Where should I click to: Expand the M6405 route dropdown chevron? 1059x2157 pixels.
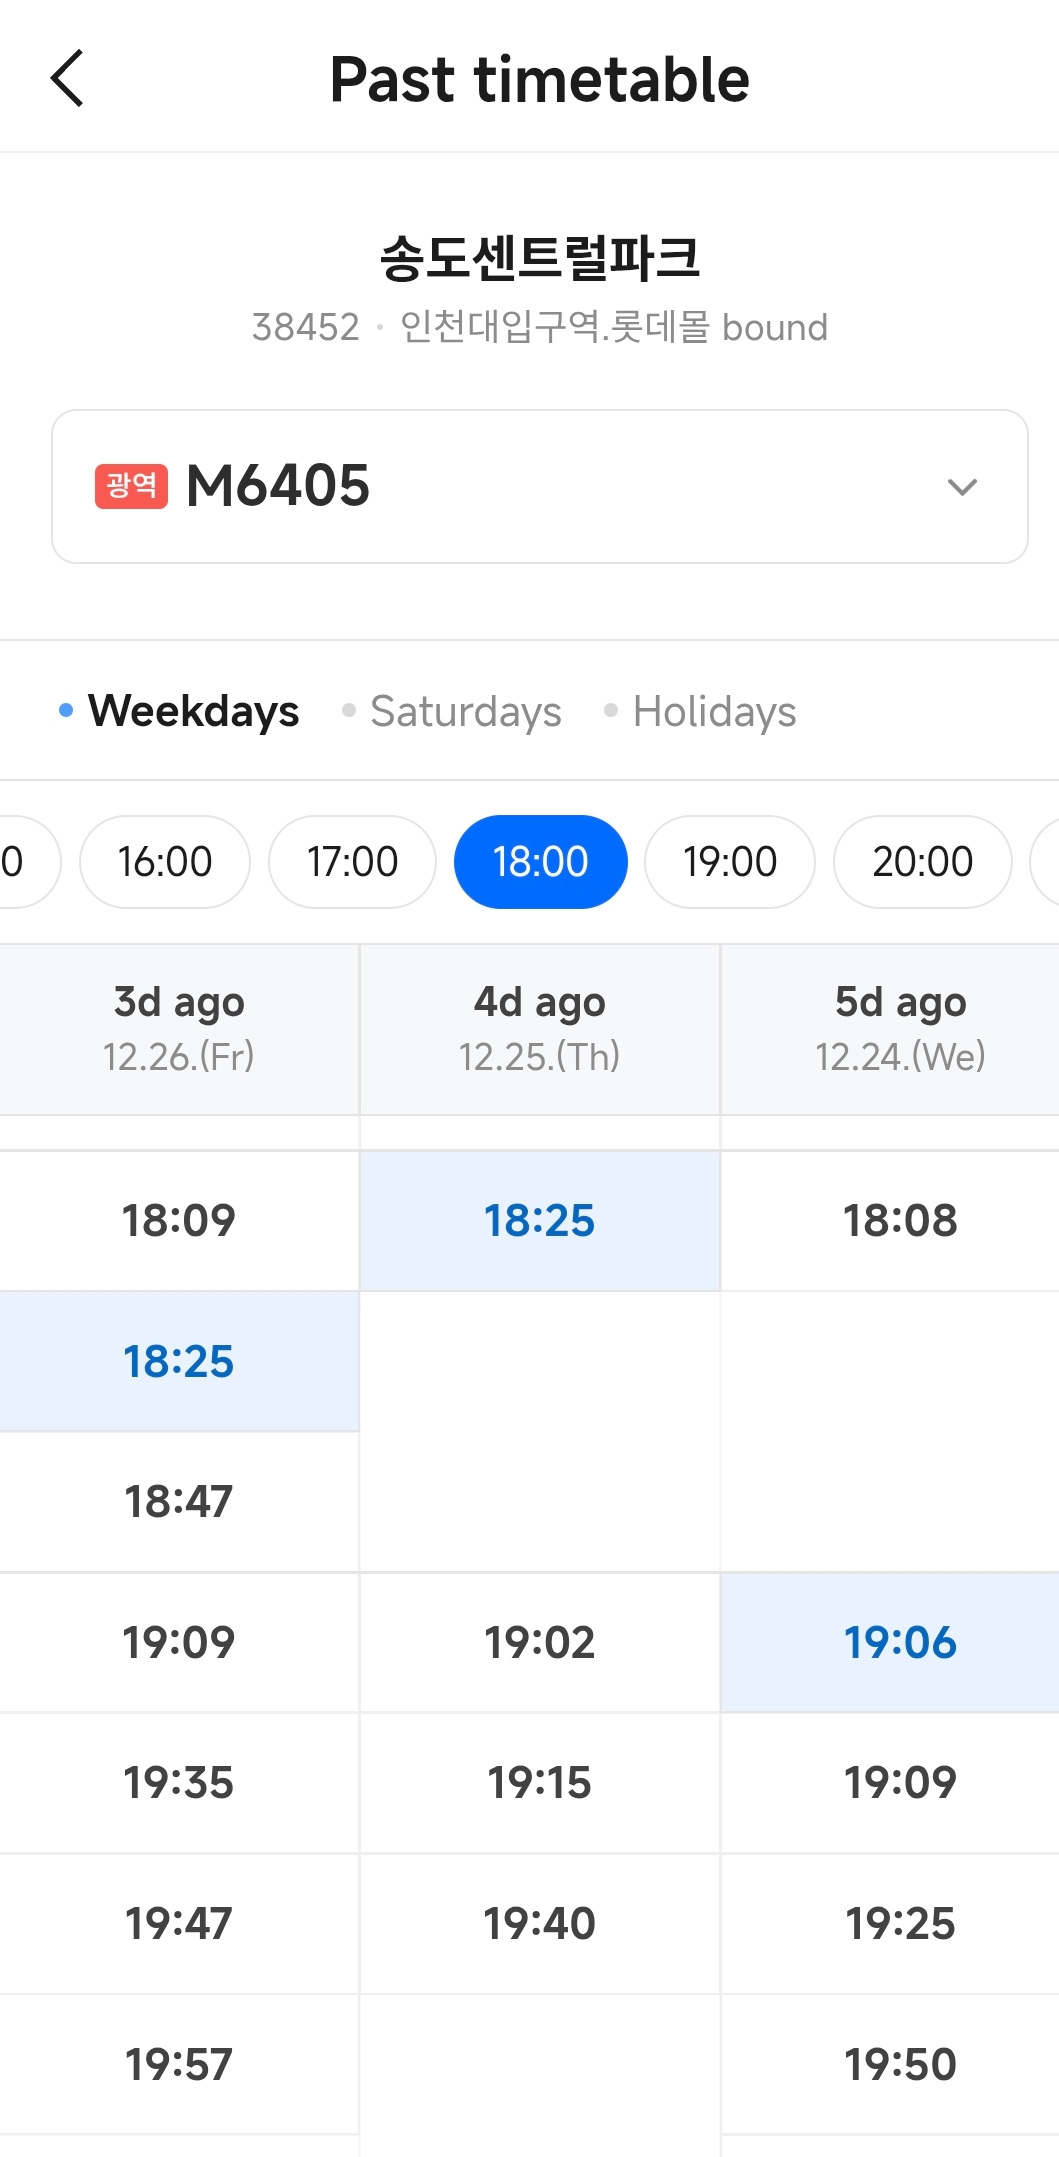961,487
